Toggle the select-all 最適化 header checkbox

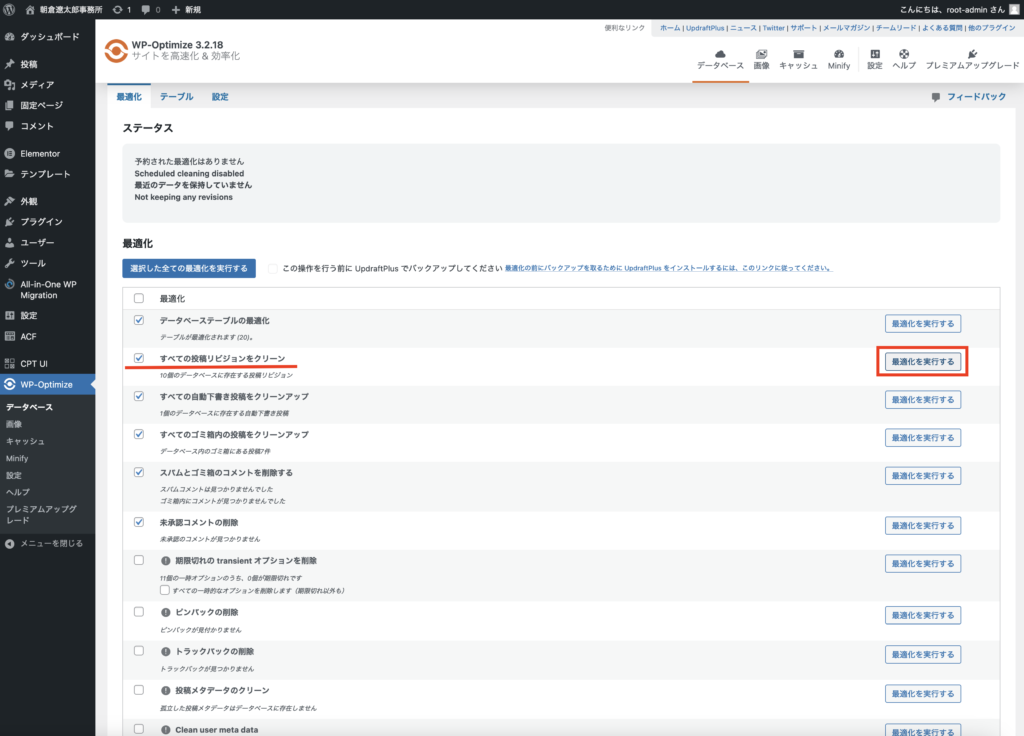point(139,298)
